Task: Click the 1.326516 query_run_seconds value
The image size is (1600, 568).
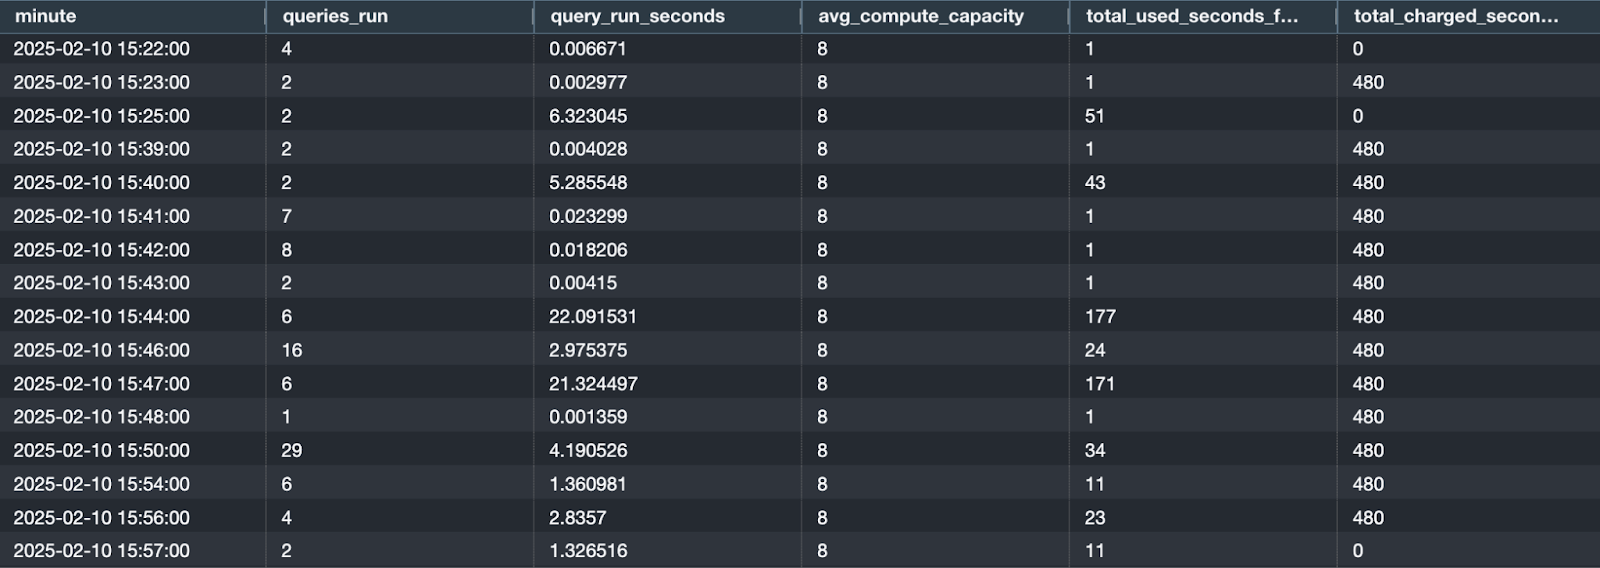Action: click(588, 551)
